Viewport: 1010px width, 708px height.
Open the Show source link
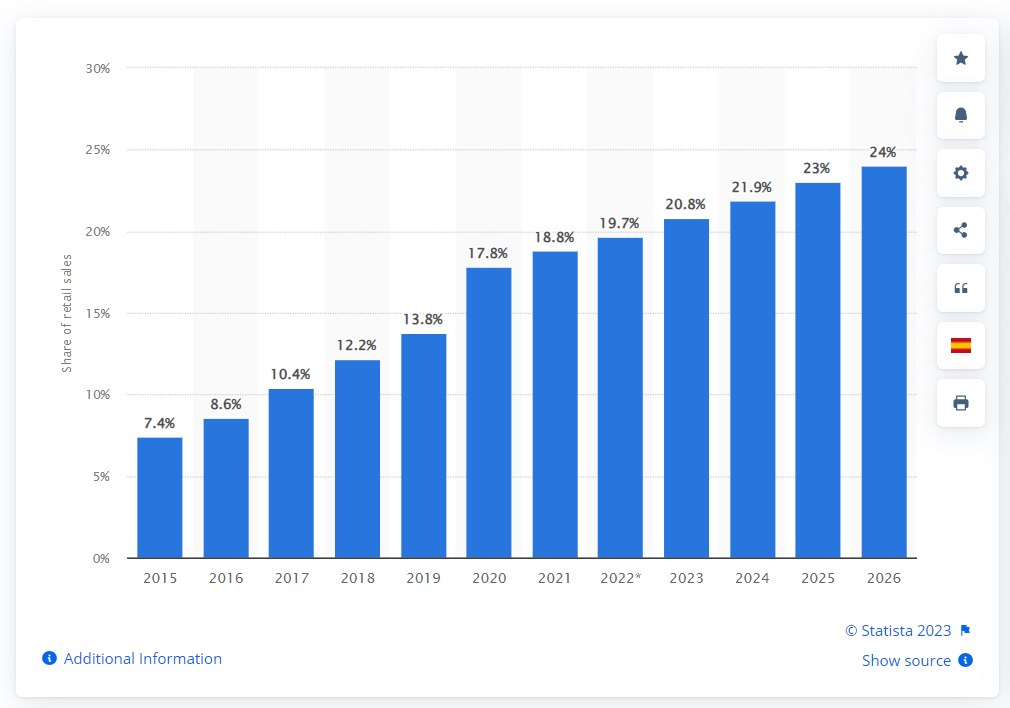907,660
